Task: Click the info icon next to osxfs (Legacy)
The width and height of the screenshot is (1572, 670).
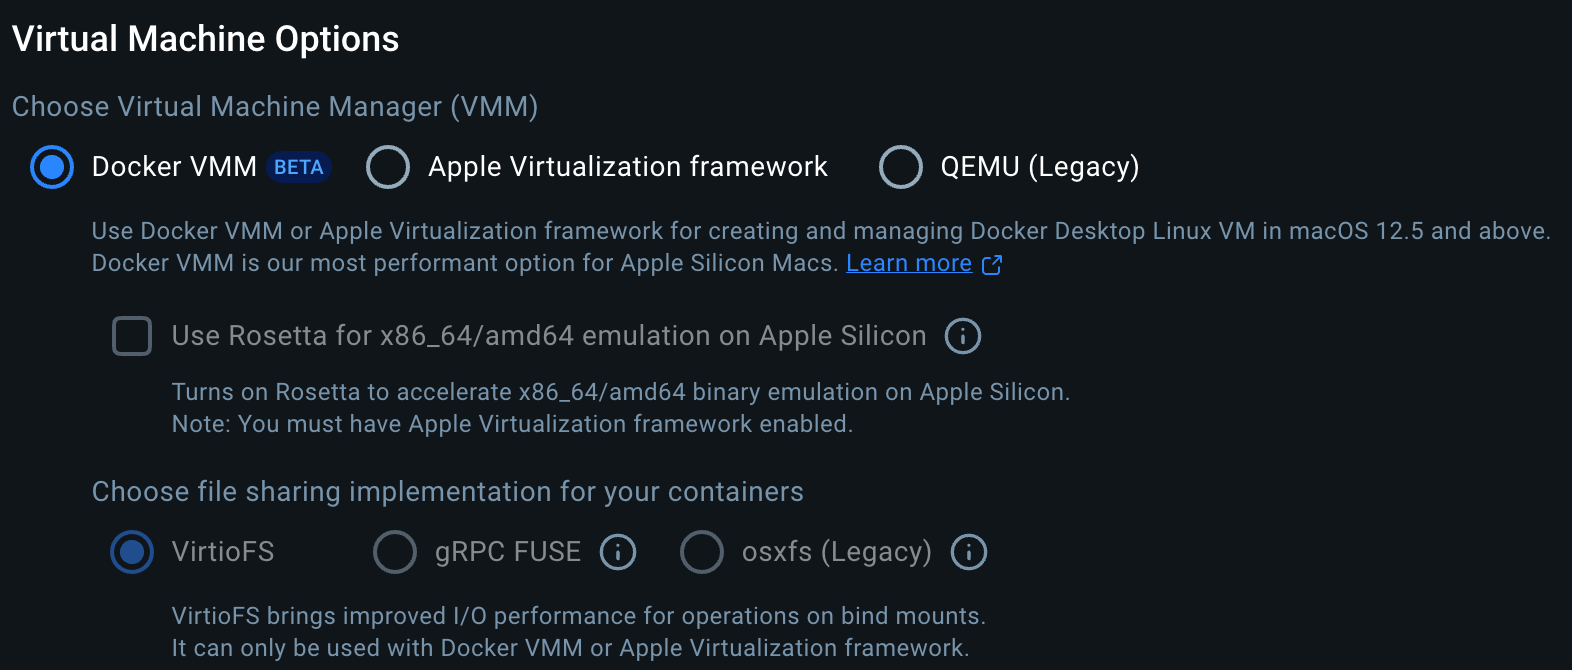Action: (968, 552)
